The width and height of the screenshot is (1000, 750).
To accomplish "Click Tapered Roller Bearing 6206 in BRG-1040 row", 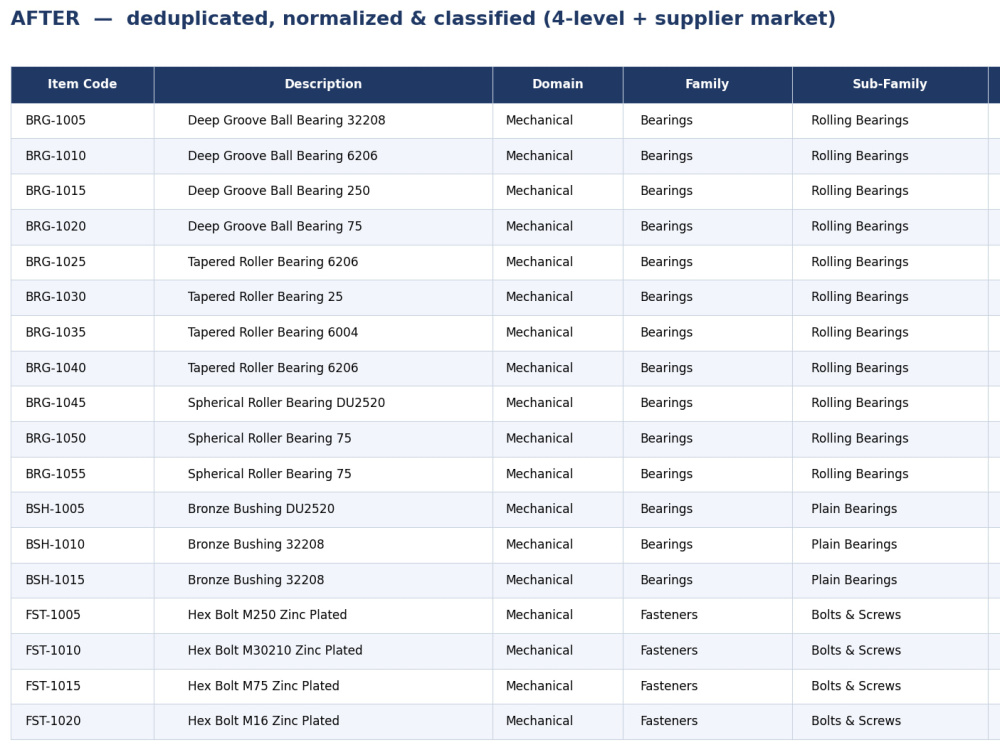I will [x=273, y=368].
